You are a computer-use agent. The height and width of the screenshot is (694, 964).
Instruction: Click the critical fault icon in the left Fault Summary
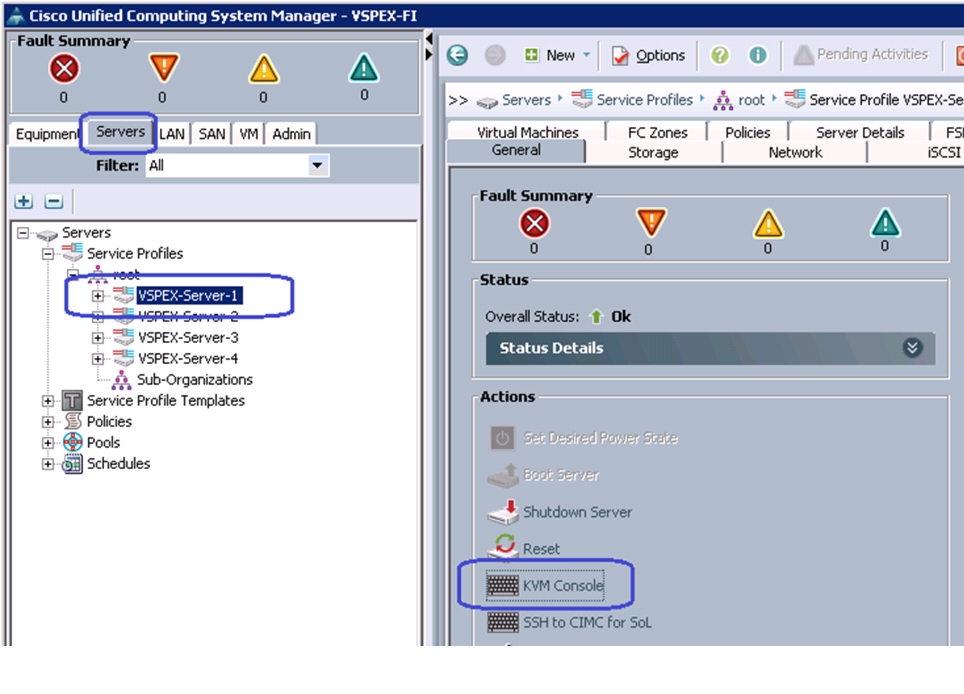click(64, 68)
